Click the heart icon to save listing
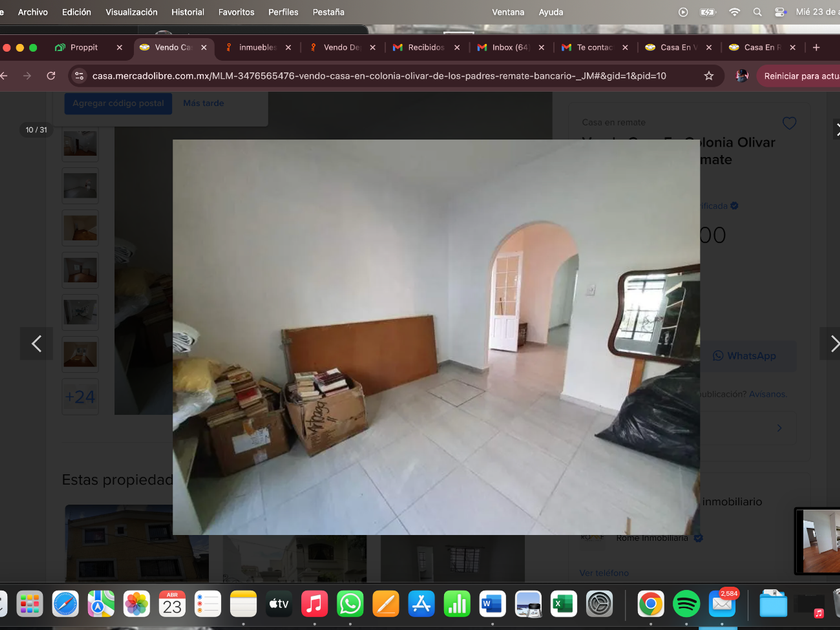The width and height of the screenshot is (840, 630). [x=789, y=123]
